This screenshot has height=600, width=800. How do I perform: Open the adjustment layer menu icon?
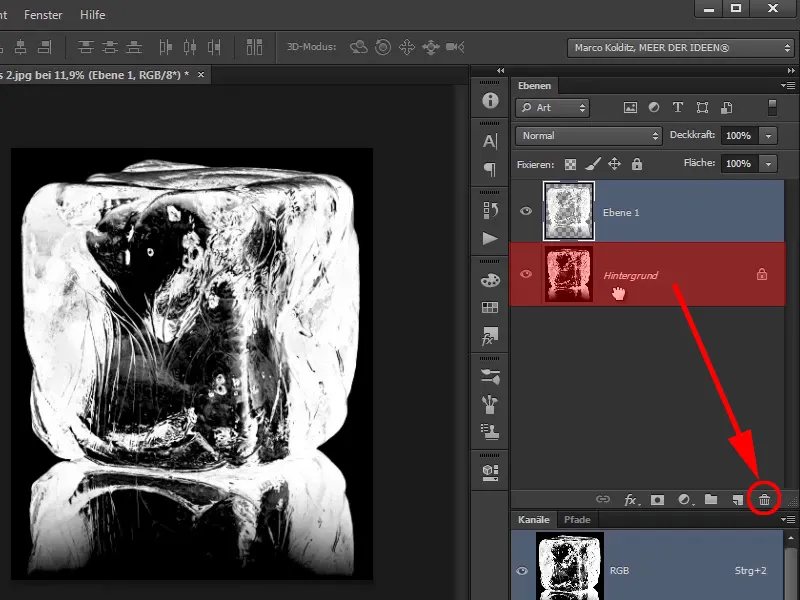(x=684, y=499)
